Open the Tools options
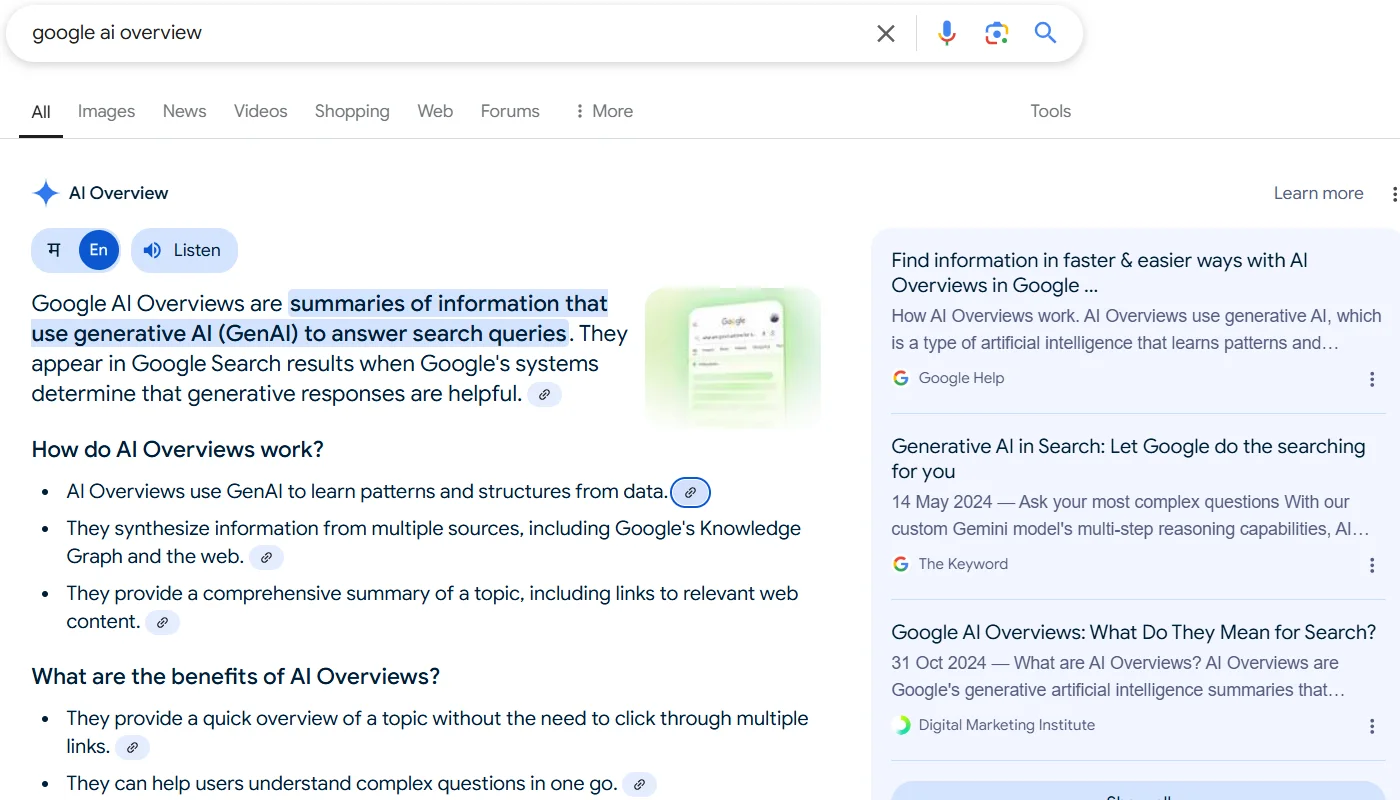This screenshot has height=800, width=1400. pyautogui.click(x=1051, y=111)
